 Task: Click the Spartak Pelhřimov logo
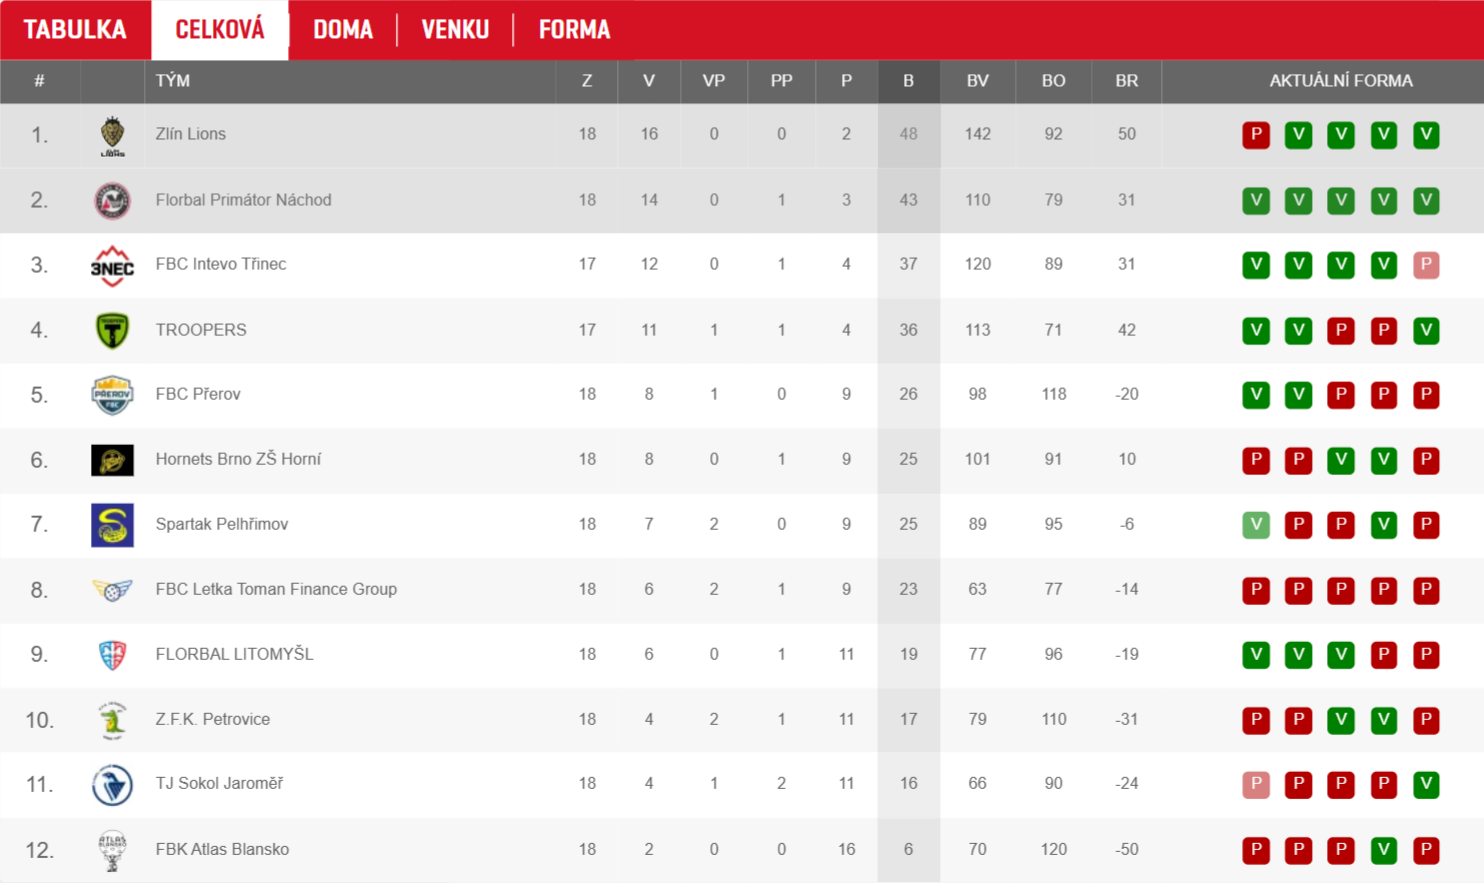112,525
